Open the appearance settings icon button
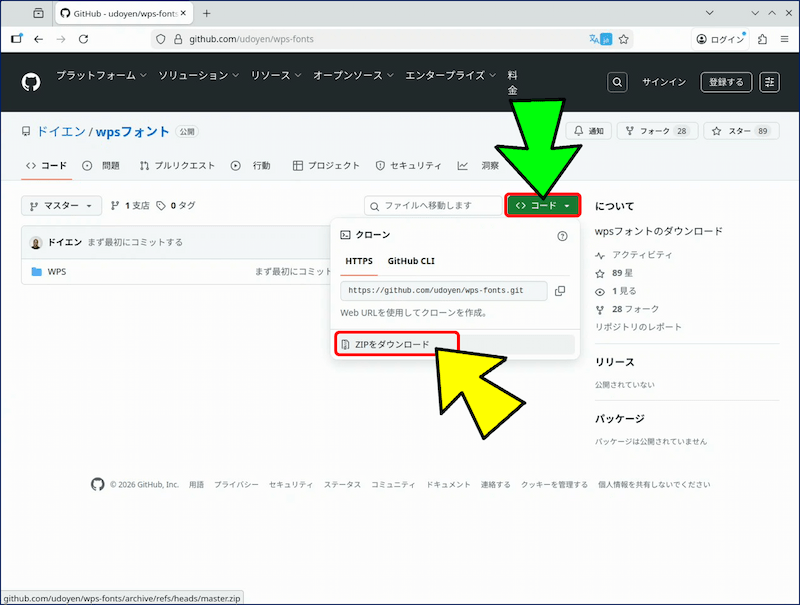Viewport: 800px width, 605px height. (769, 82)
